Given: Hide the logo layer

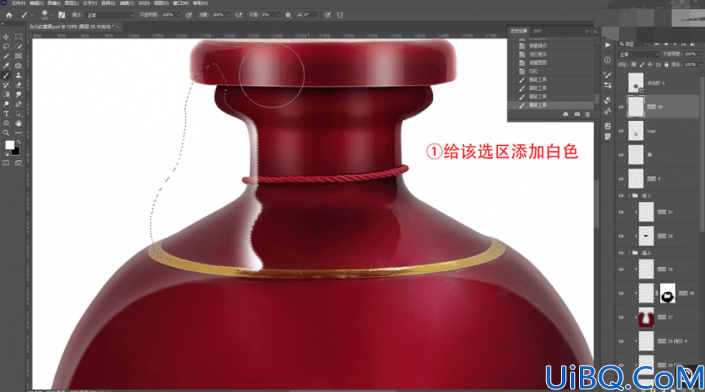Looking at the screenshot, I should click(621, 131).
